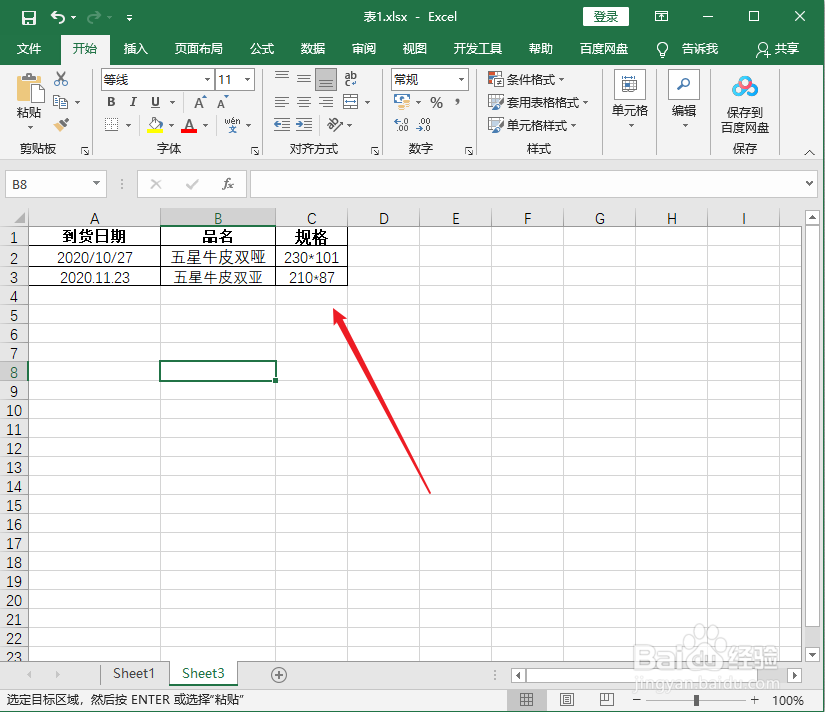Increase font size with the larger A icon
Image resolution: width=825 pixels, height=712 pixels.
pos(200,102)
